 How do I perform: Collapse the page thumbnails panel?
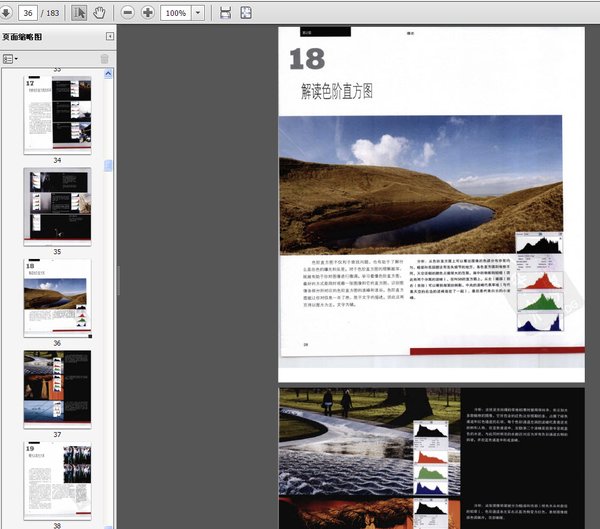(x=110, y=36)
